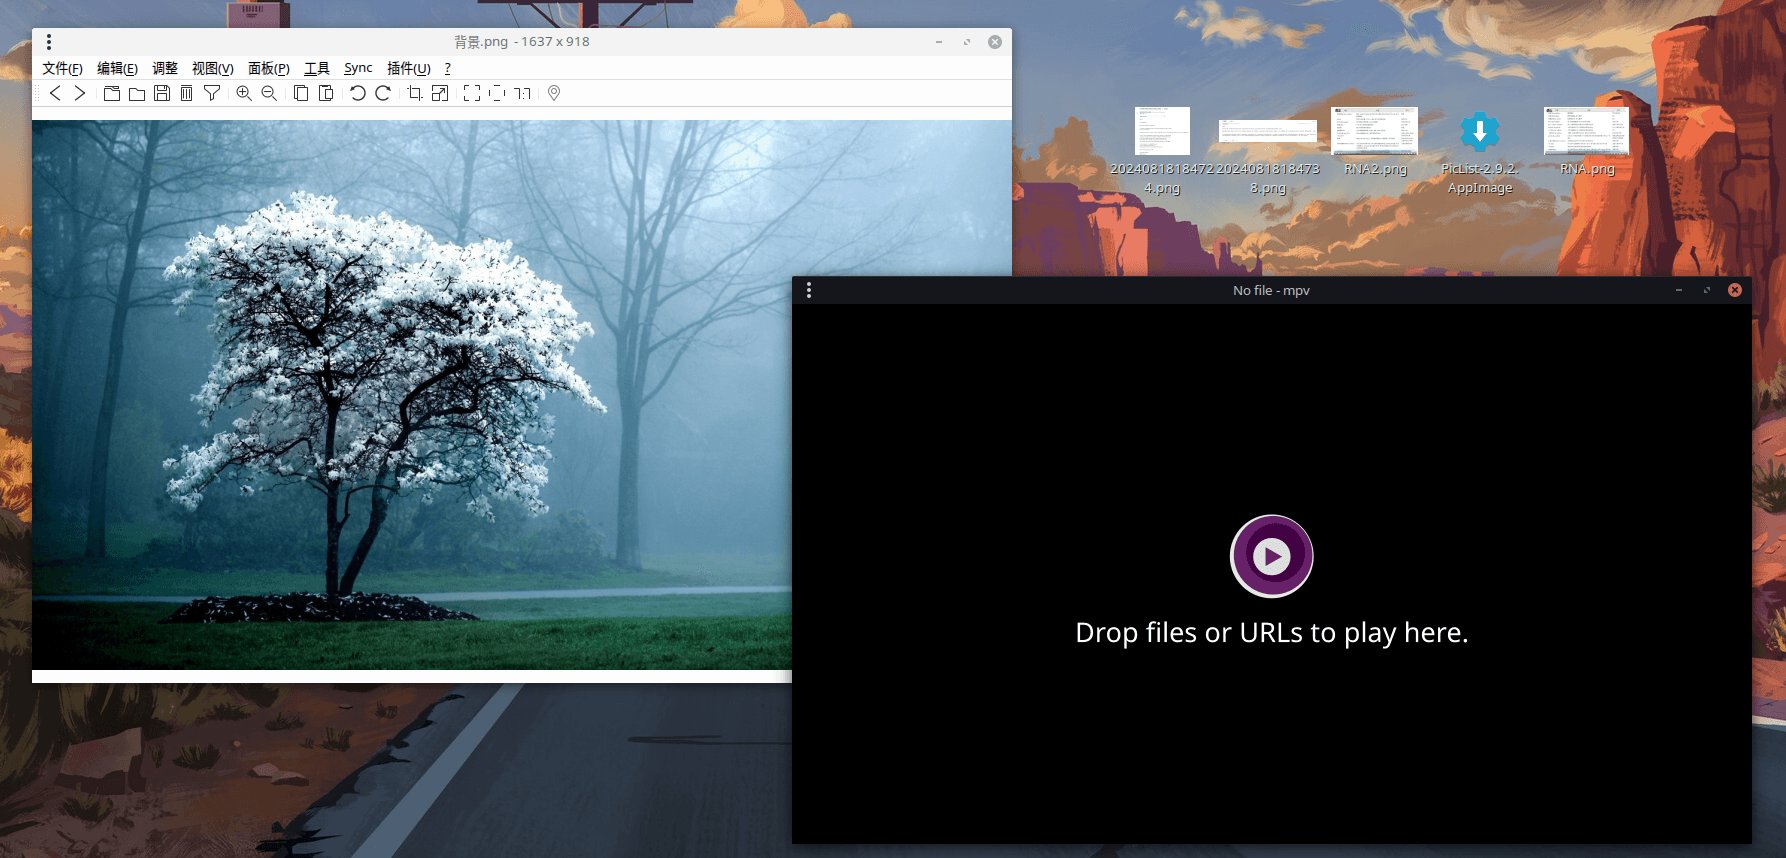The height and width of the screenshot is (858, 1786).
Task: Open the resize image tool
Action: pyautogui.click(x=440, y=93)
